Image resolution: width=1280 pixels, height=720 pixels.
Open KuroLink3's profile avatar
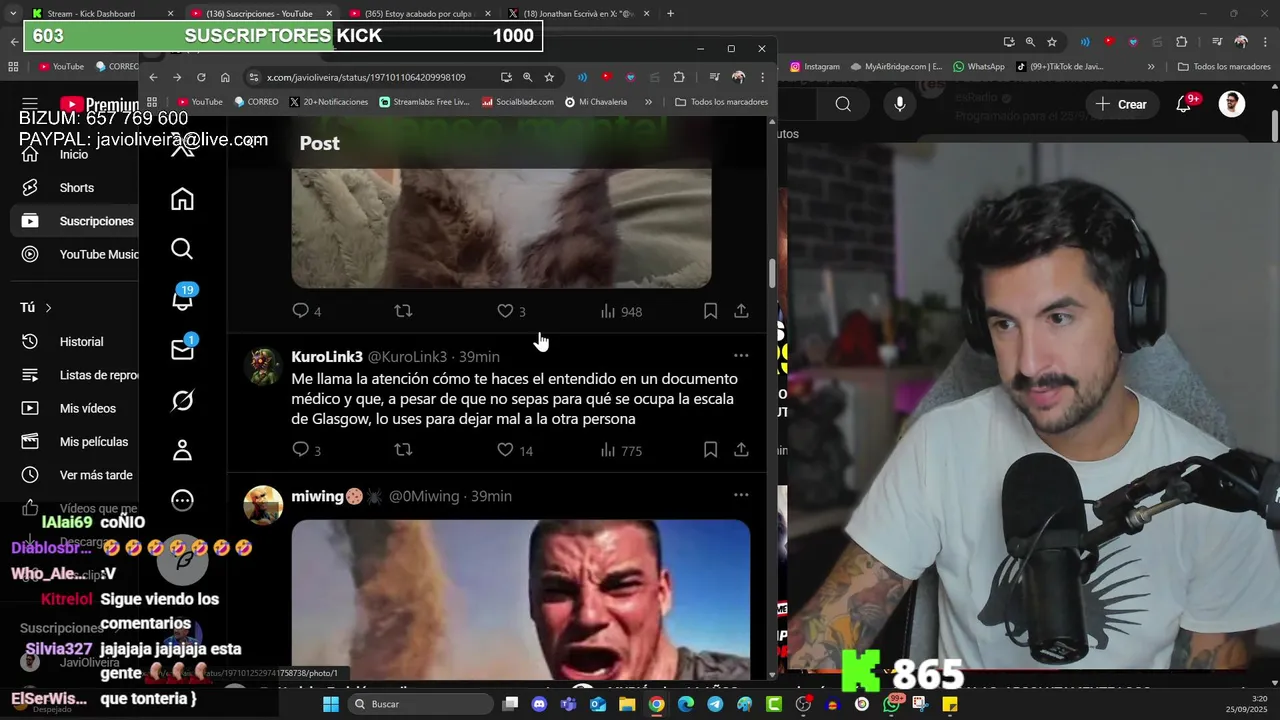click(263, 366)
